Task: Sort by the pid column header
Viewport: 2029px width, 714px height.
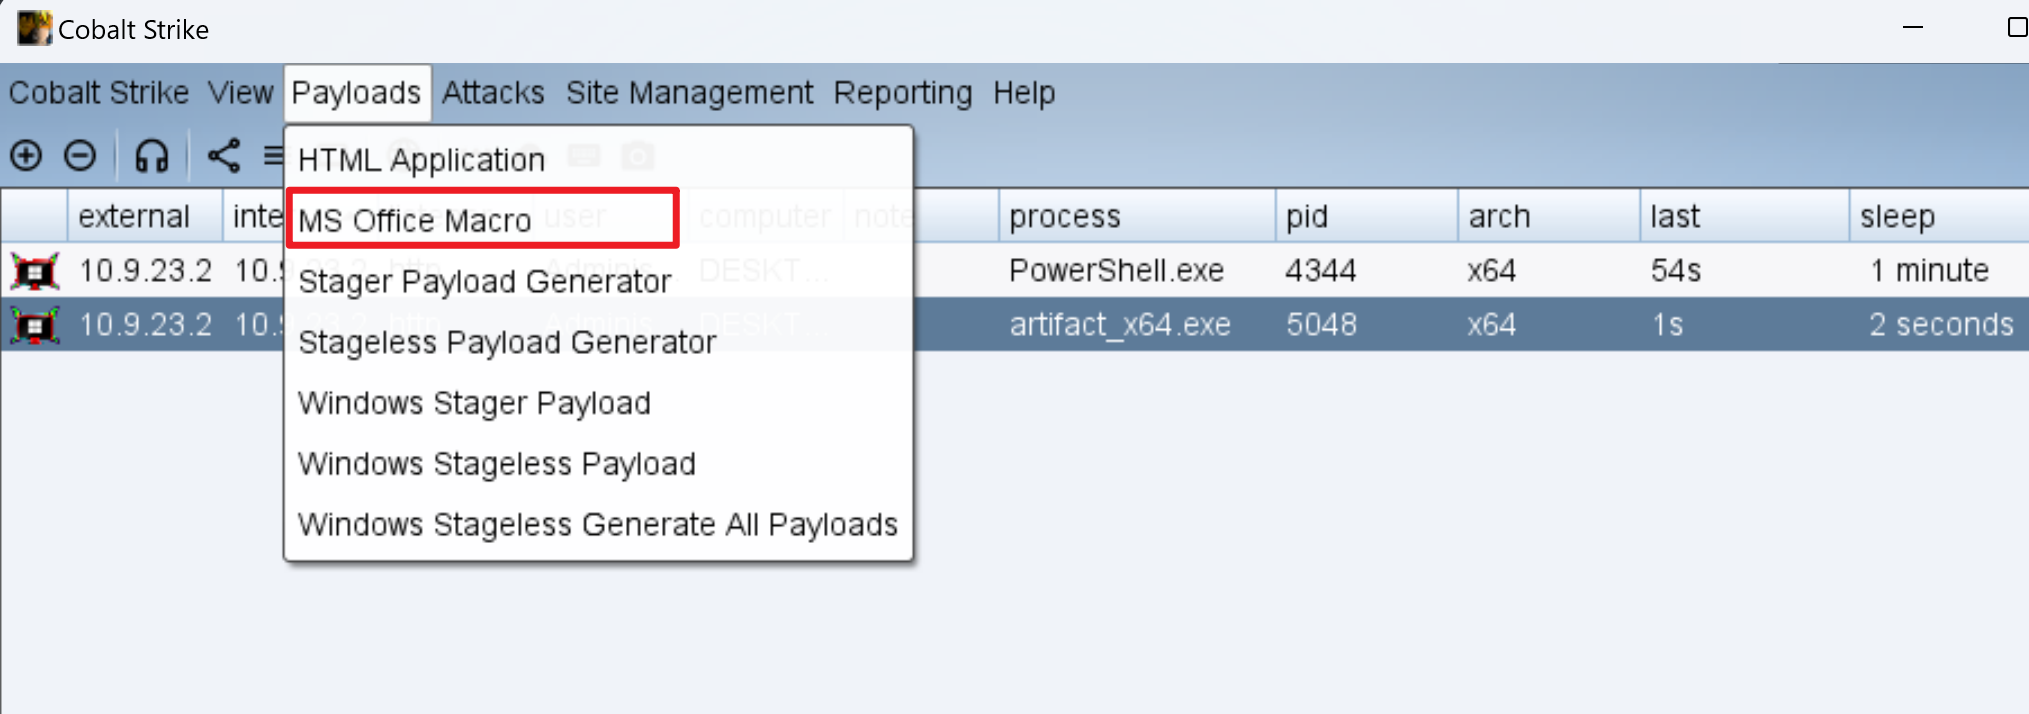Action: [1366, 216]
